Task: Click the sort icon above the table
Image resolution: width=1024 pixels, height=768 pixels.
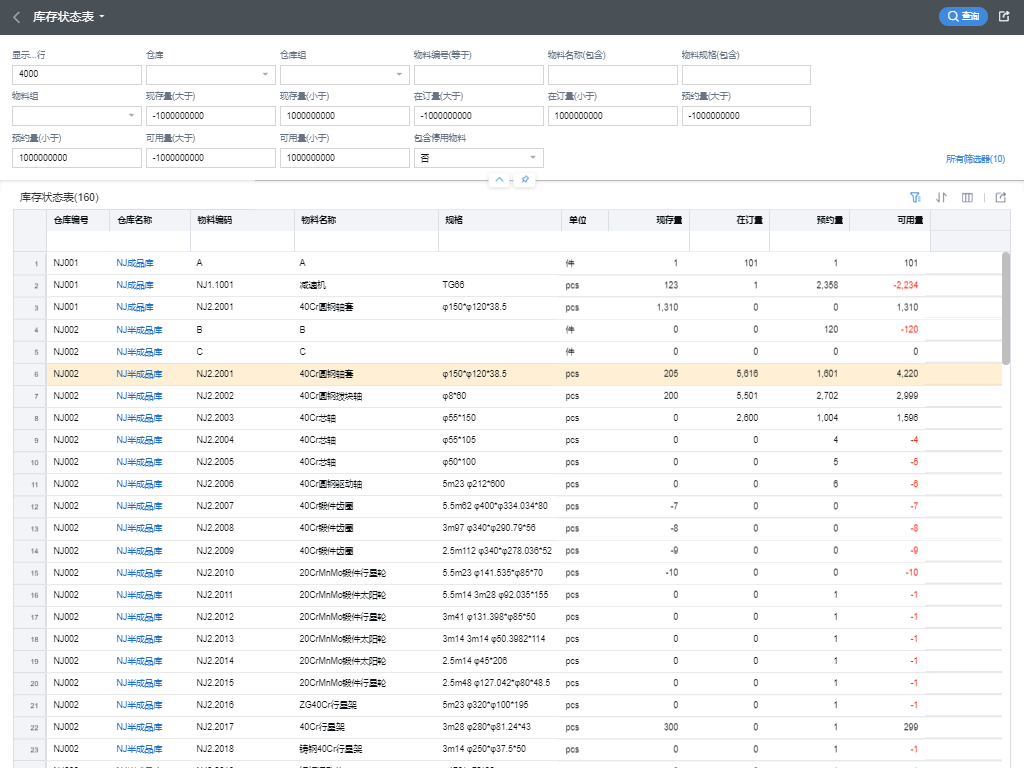Action: click(x=941, y=197)
